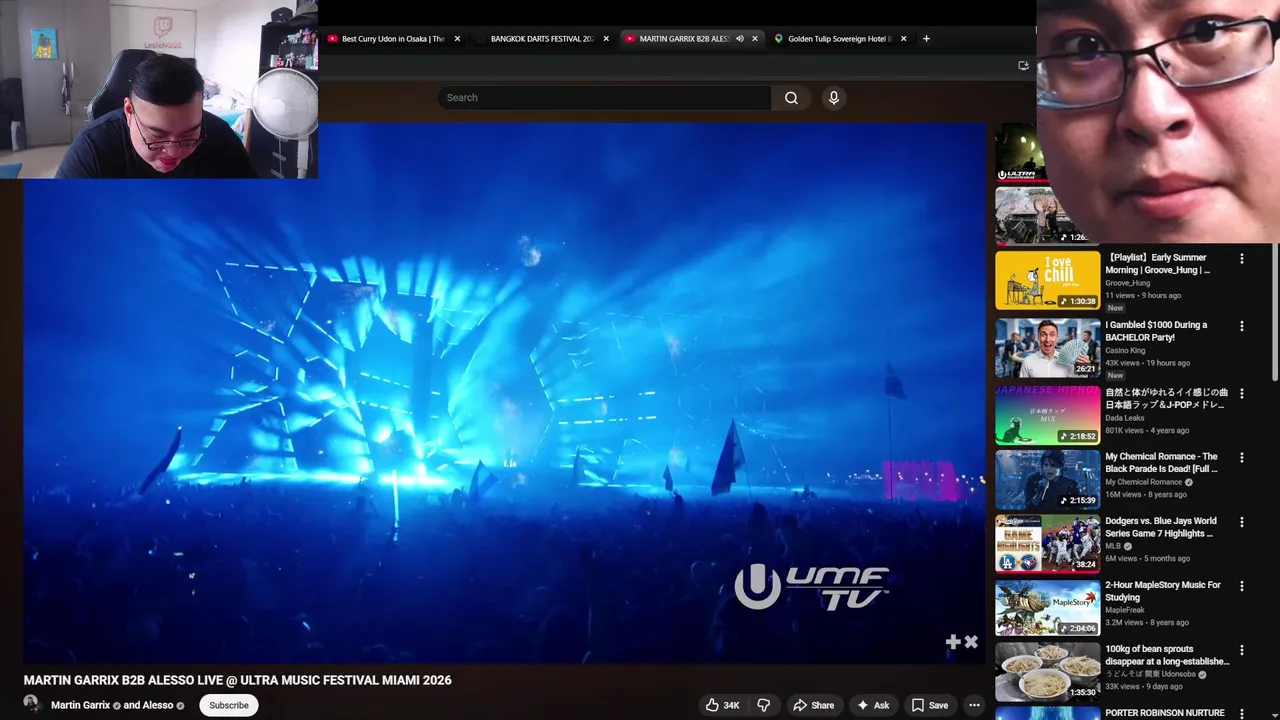This screenshot has width=1280, height=720.
Task: Click the search magnifier button
Action: pos(791,98)
